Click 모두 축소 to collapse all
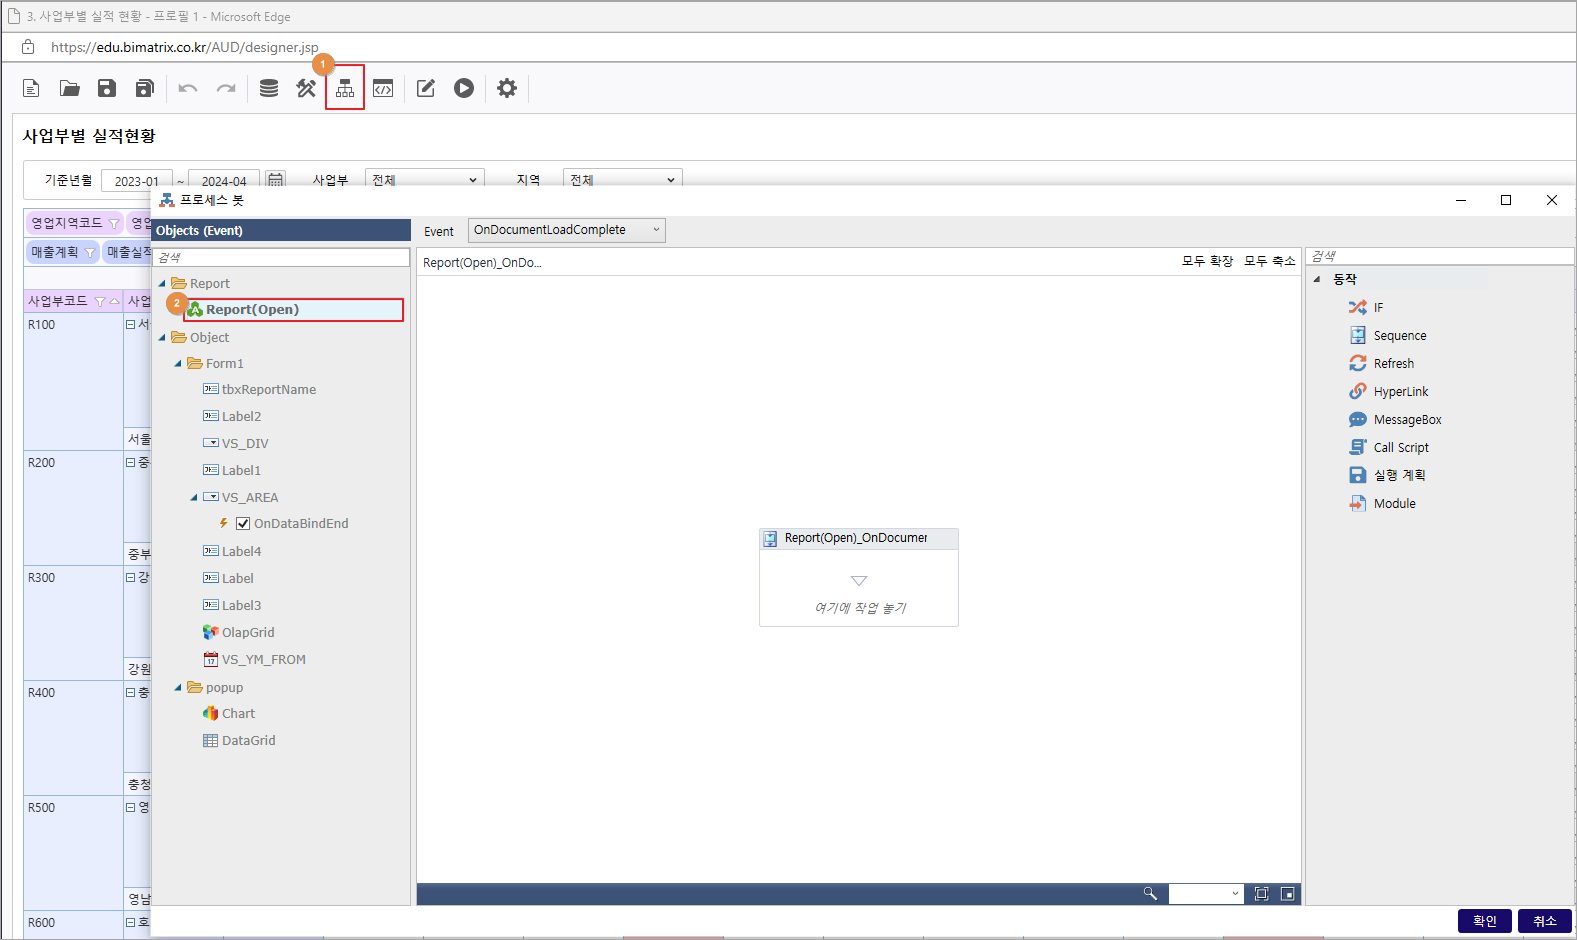The width and height of the screenshot is (1577, 940). pos(1269,261)
